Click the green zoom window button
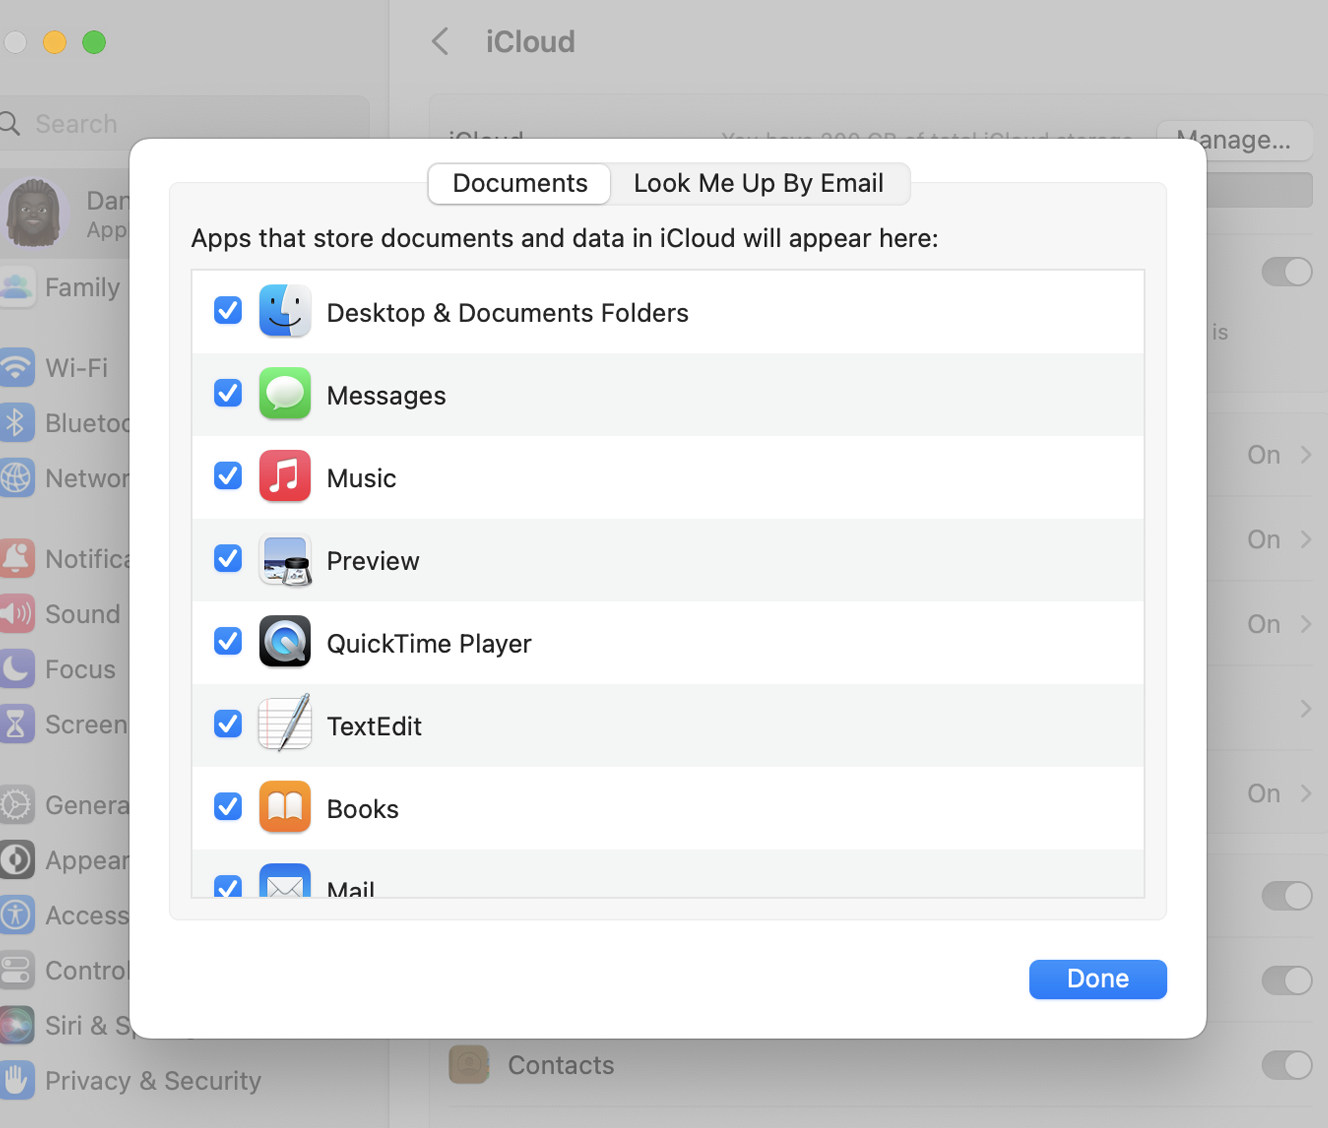Viewport: 1328px width, 1128px height. [x=94, y=42]
